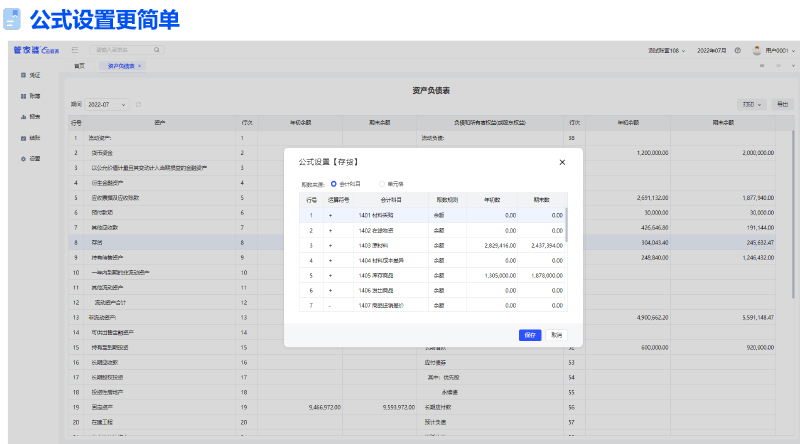Click the refresh icon beside period selector
800x444 pixels.
(x=138, y=104)
